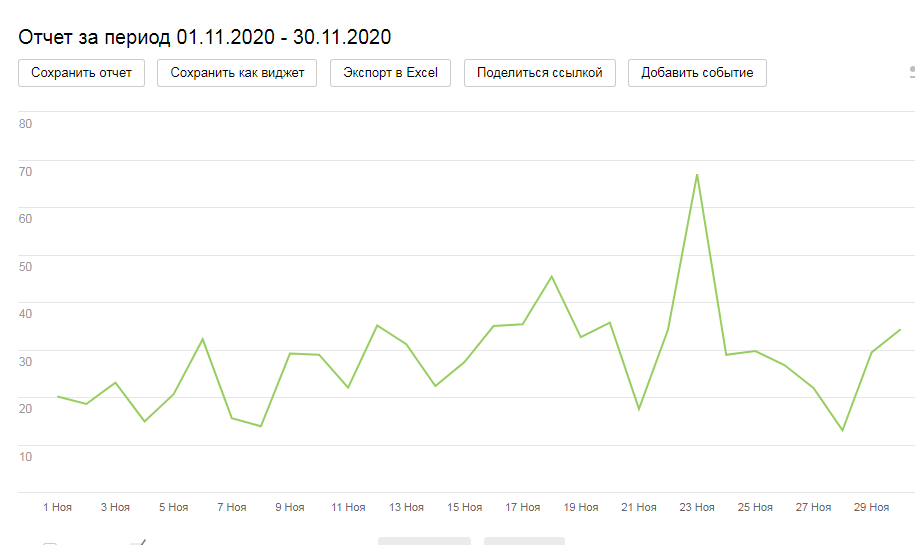
Task: Save the report as a widget
Action: [x=237, y=73]
